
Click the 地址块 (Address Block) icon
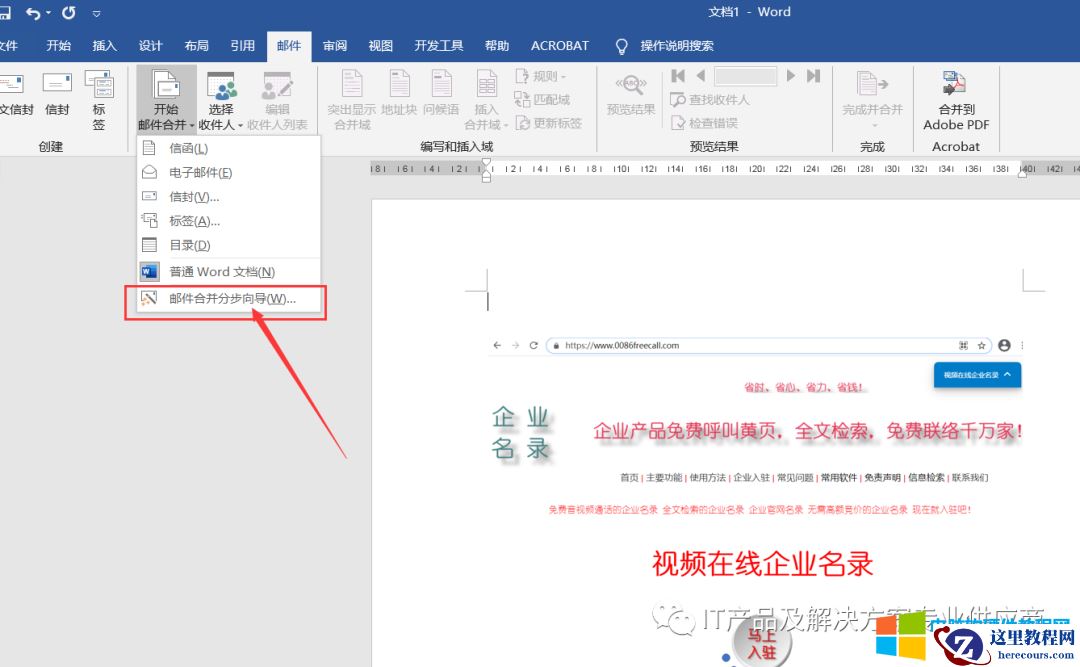pos(399,95)
